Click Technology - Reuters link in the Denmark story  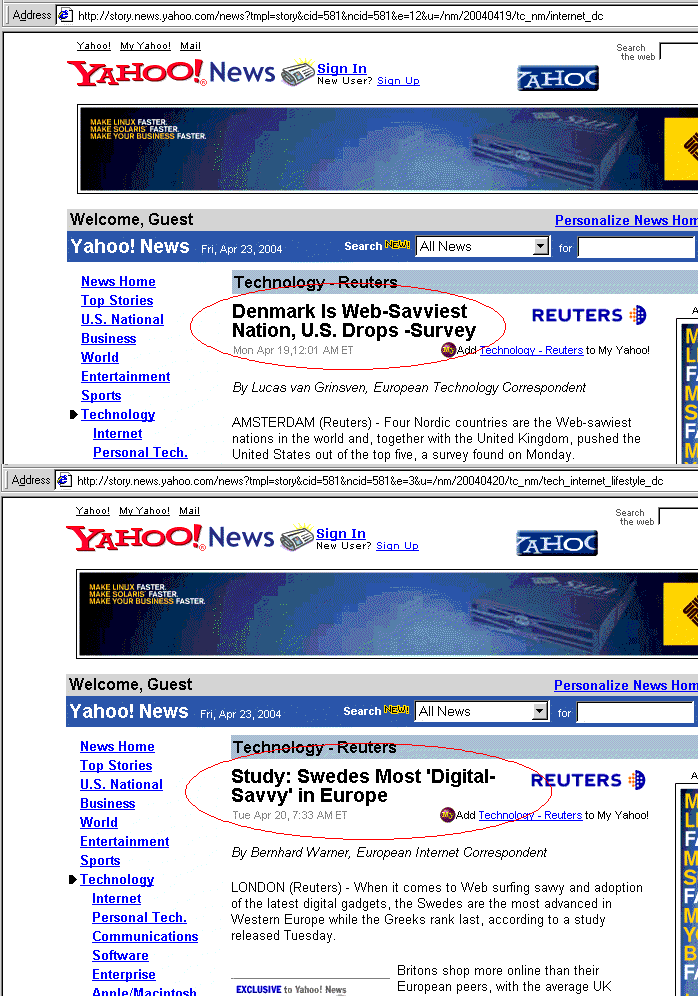tap(531, 350)
